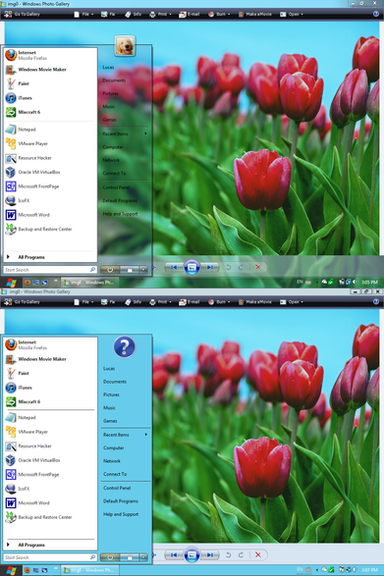Rotate clockwise in the lower Photo Gallery controls
Screen dimensions: 384x576
(241, 555)
